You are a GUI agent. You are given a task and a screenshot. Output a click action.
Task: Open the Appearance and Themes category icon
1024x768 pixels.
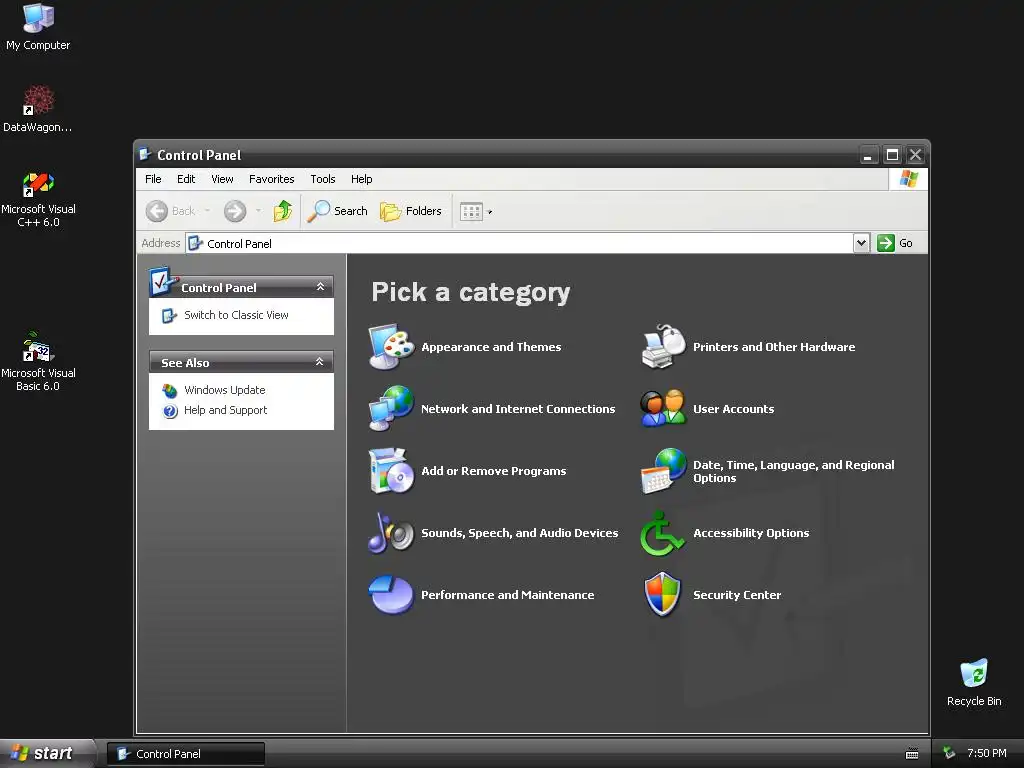tap(391, 347)
